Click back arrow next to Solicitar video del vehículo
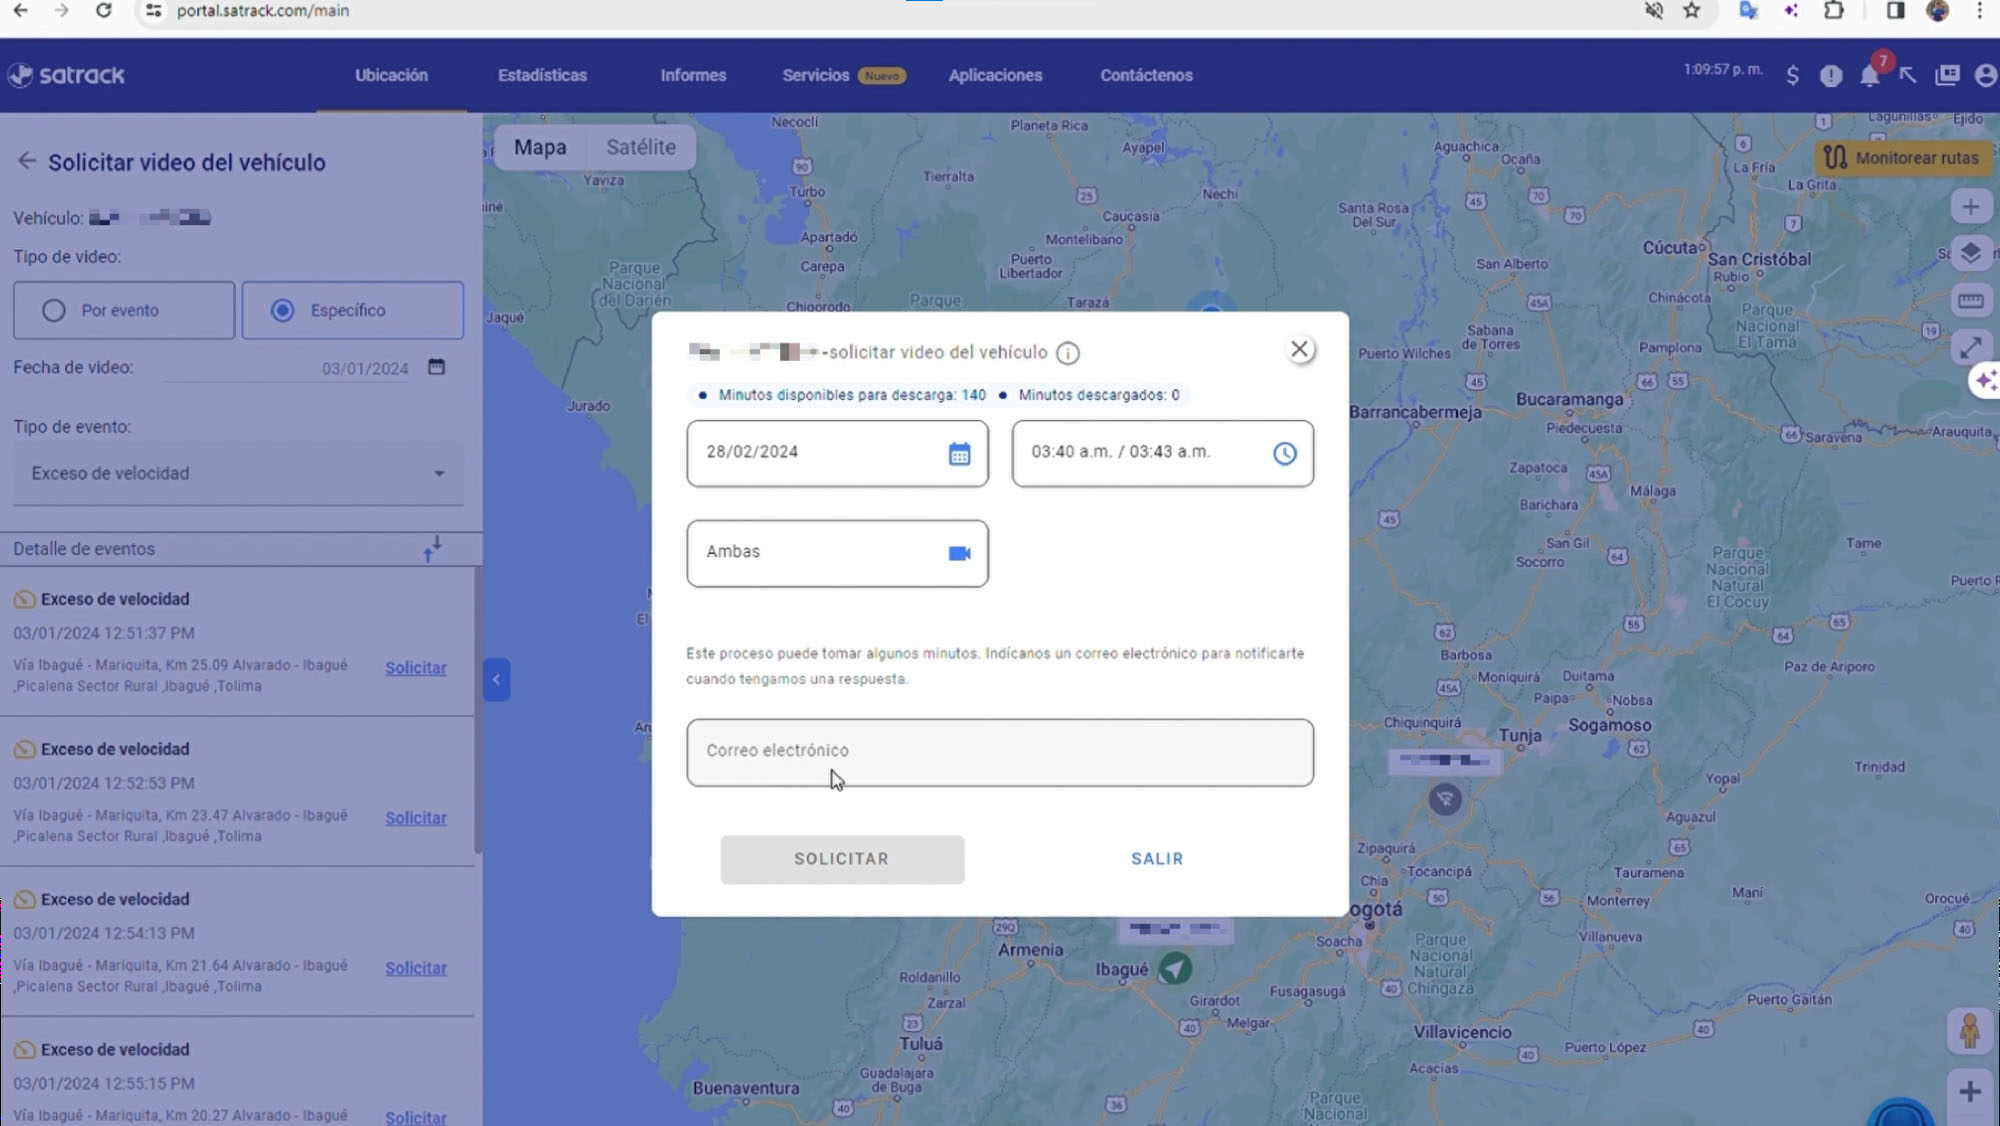Viewport: 2000px width, 1126px height. [x=27, y=161]
